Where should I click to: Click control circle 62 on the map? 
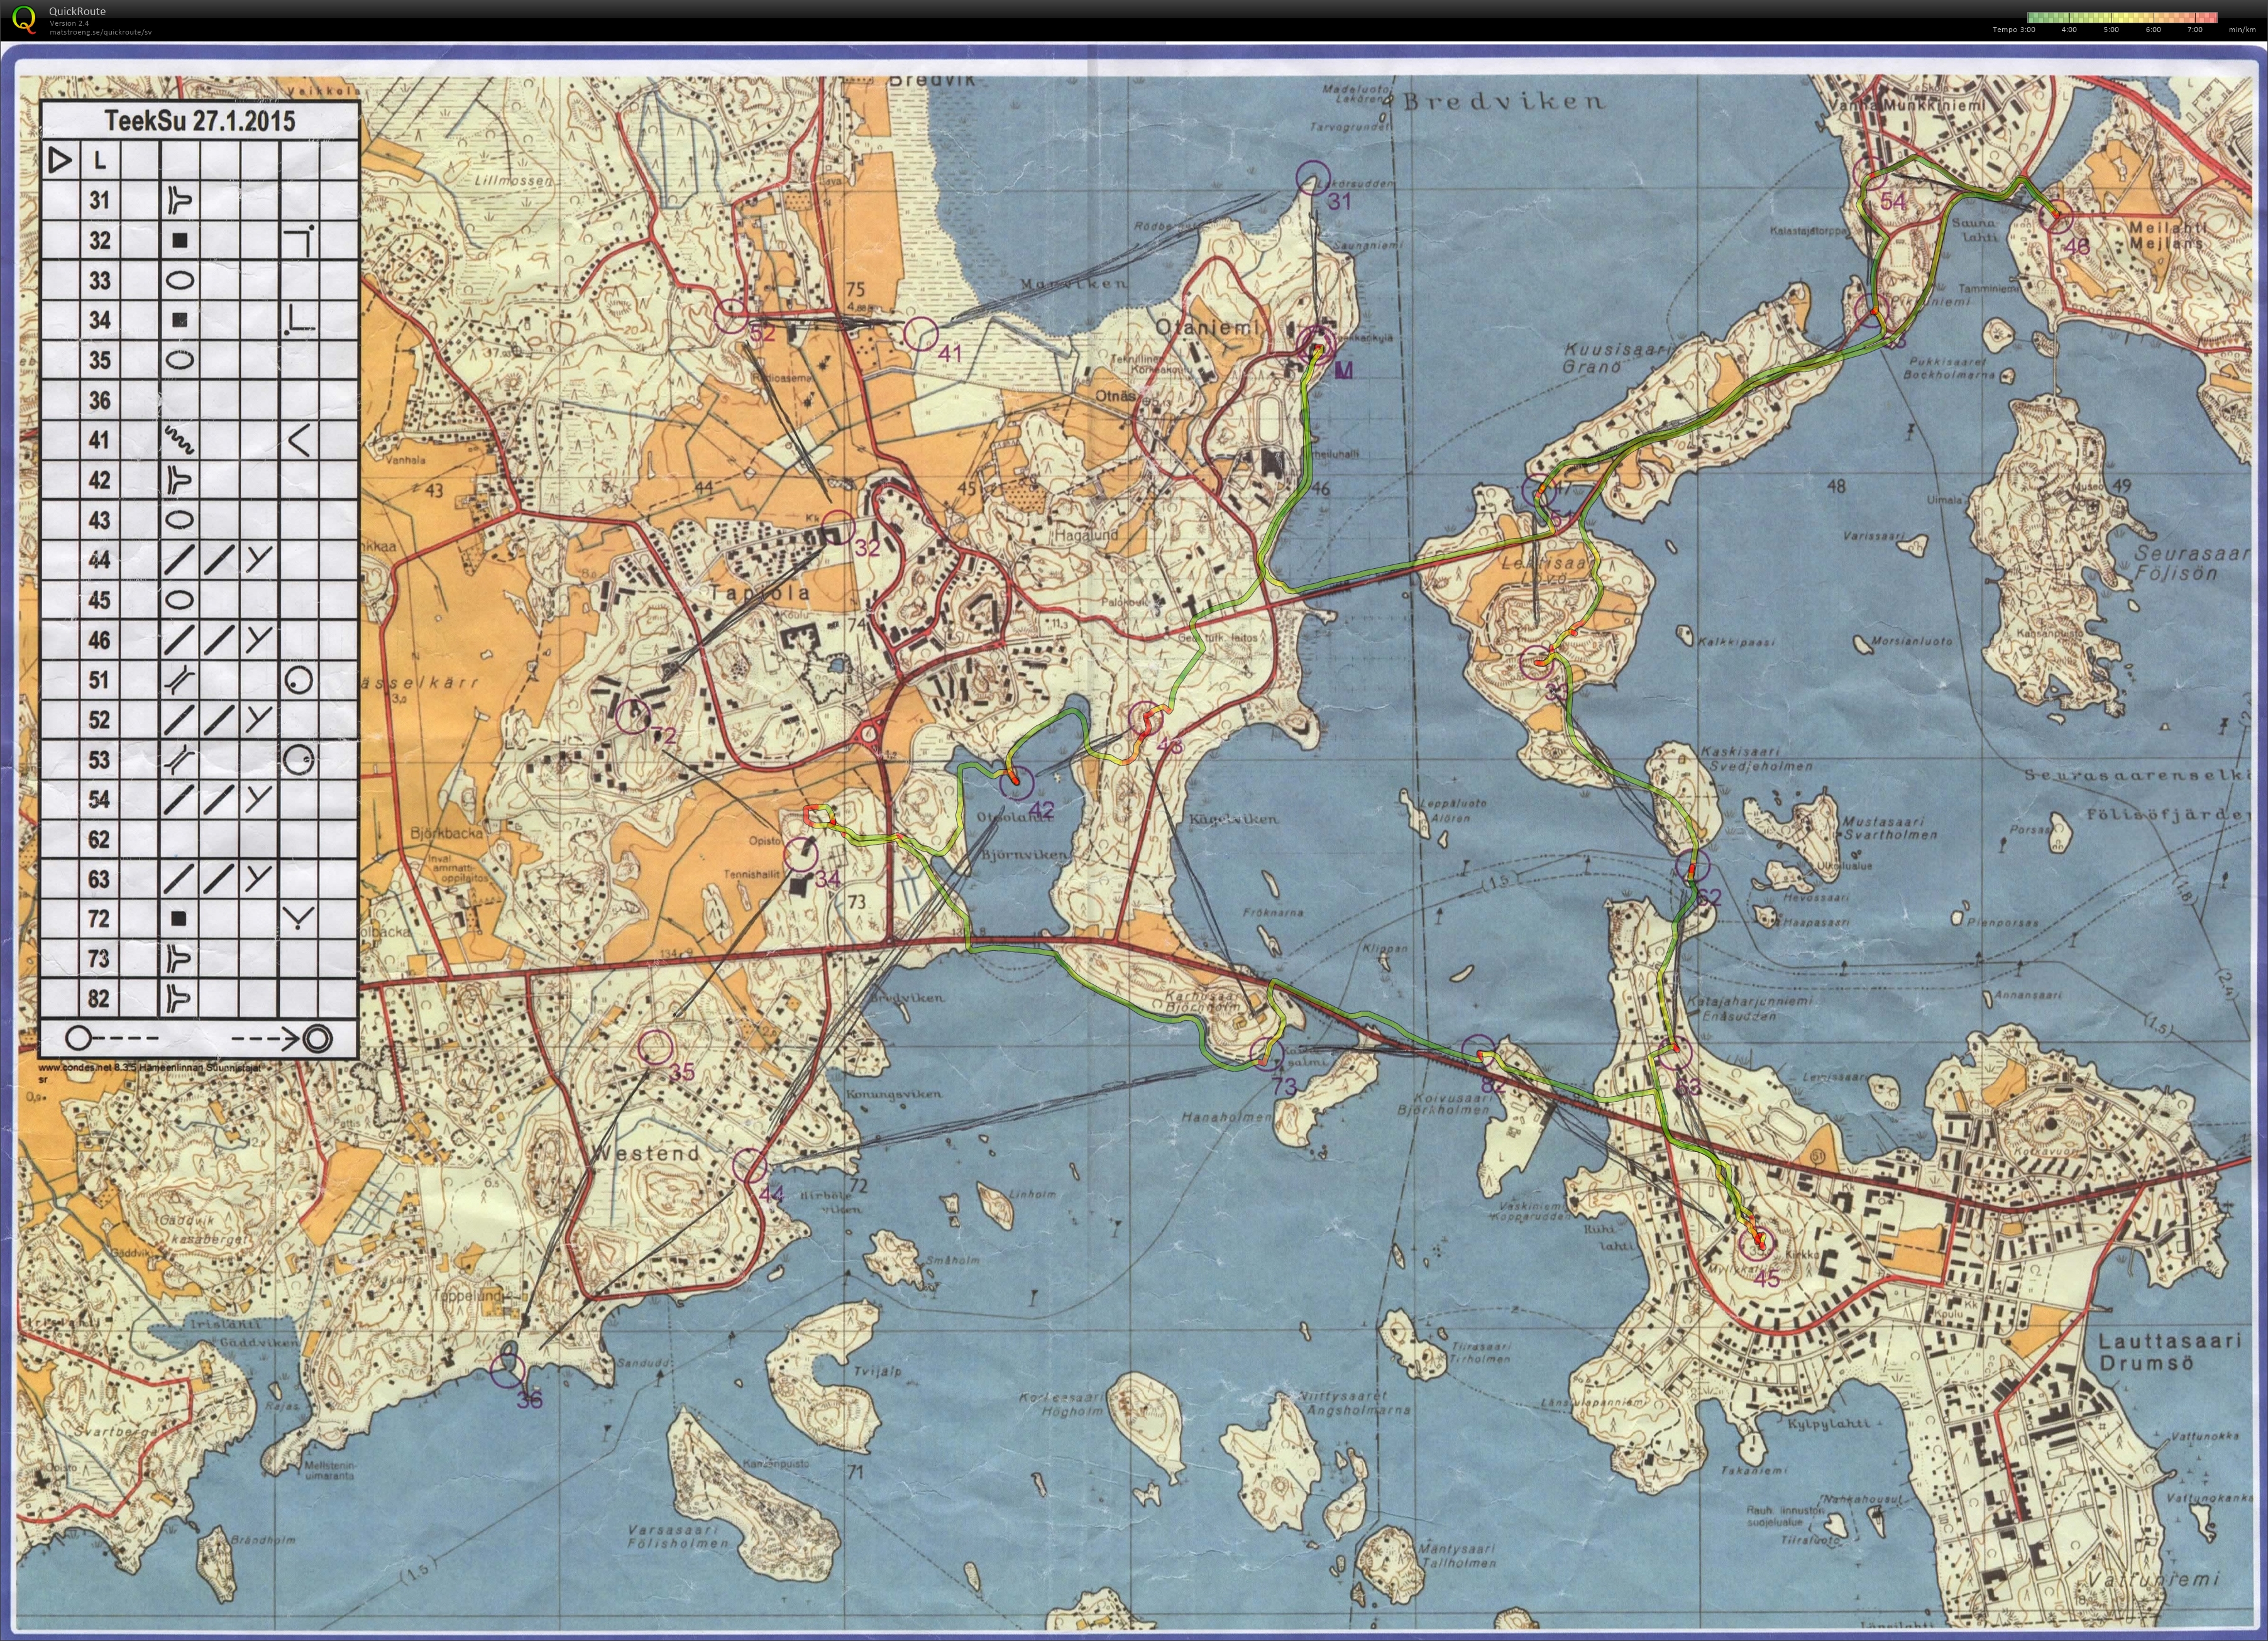pos(1692,866)
